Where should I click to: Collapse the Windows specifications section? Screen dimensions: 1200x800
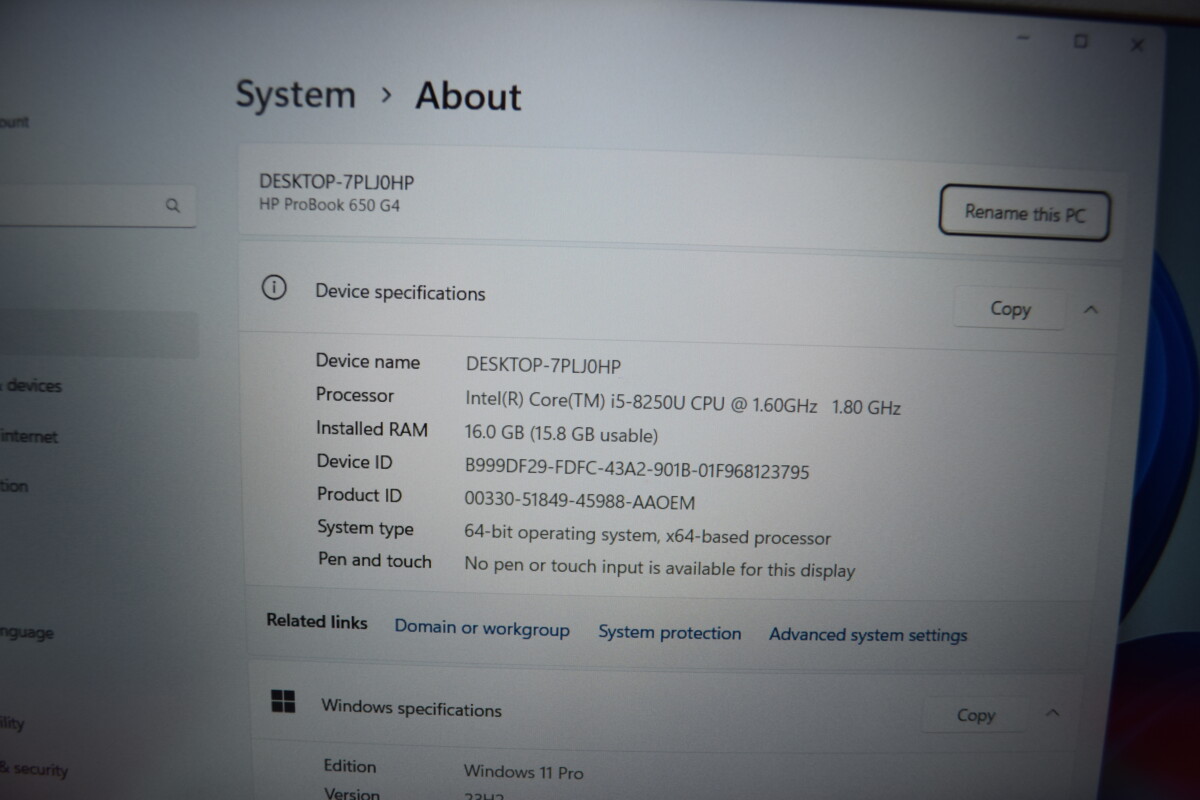point(1052,714)
